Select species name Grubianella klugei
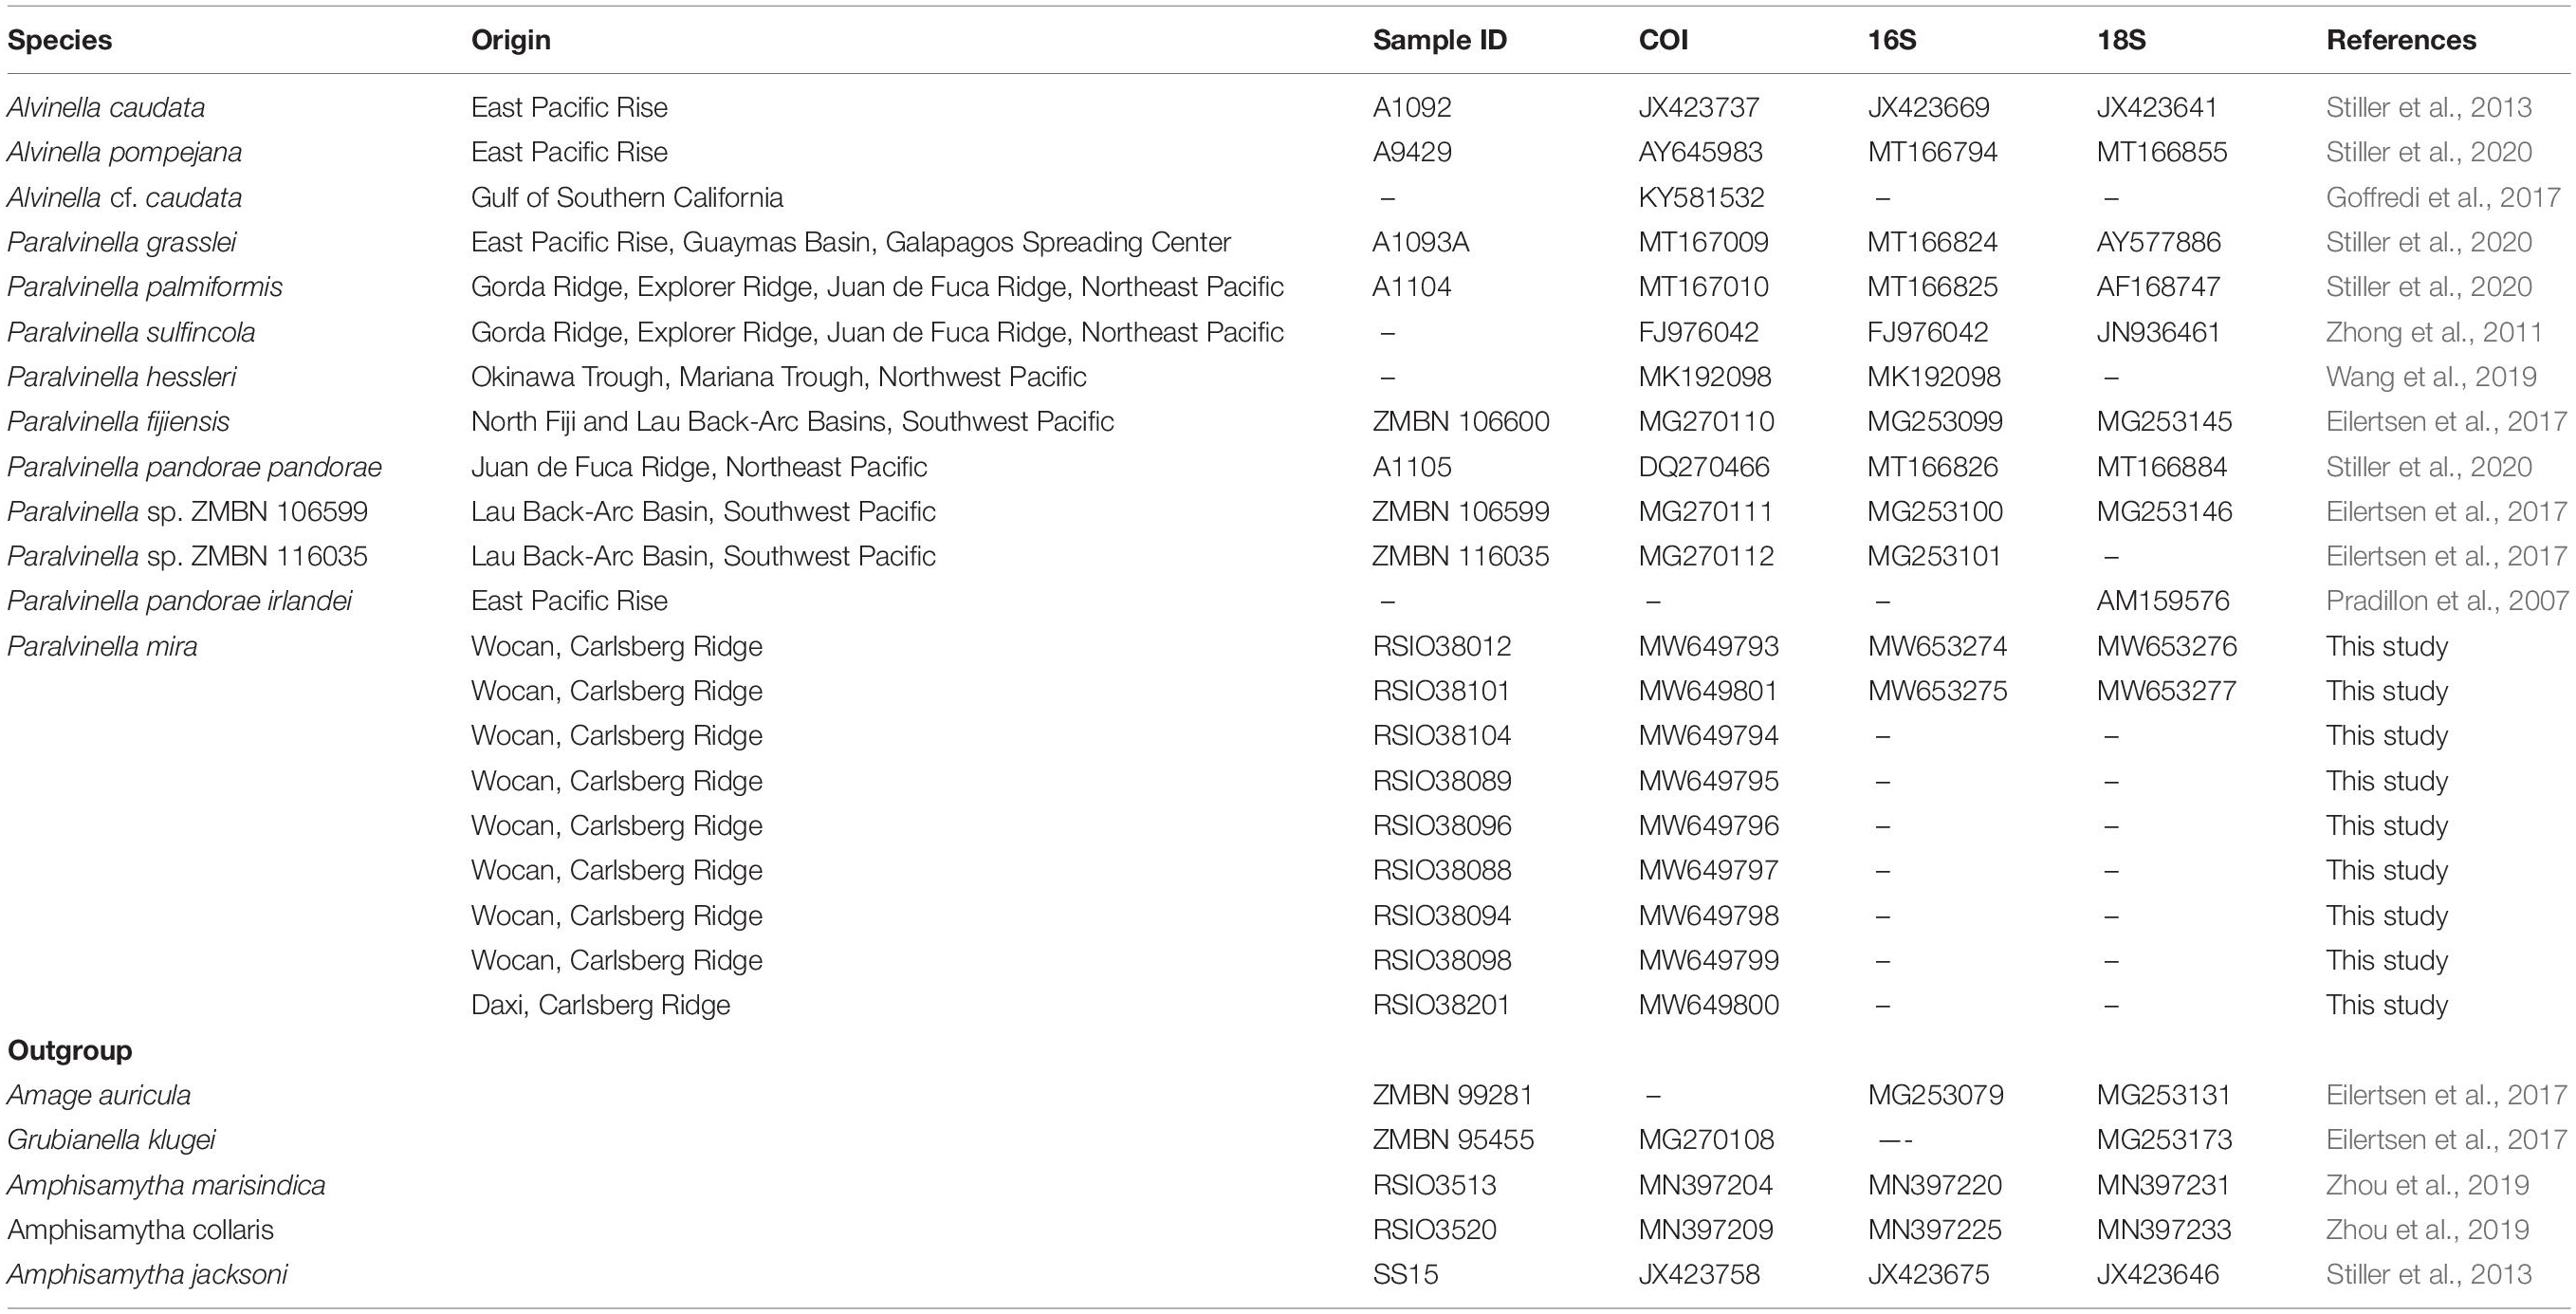This screenshot has height=1314, width=2576. click(x=111, y=1140)
